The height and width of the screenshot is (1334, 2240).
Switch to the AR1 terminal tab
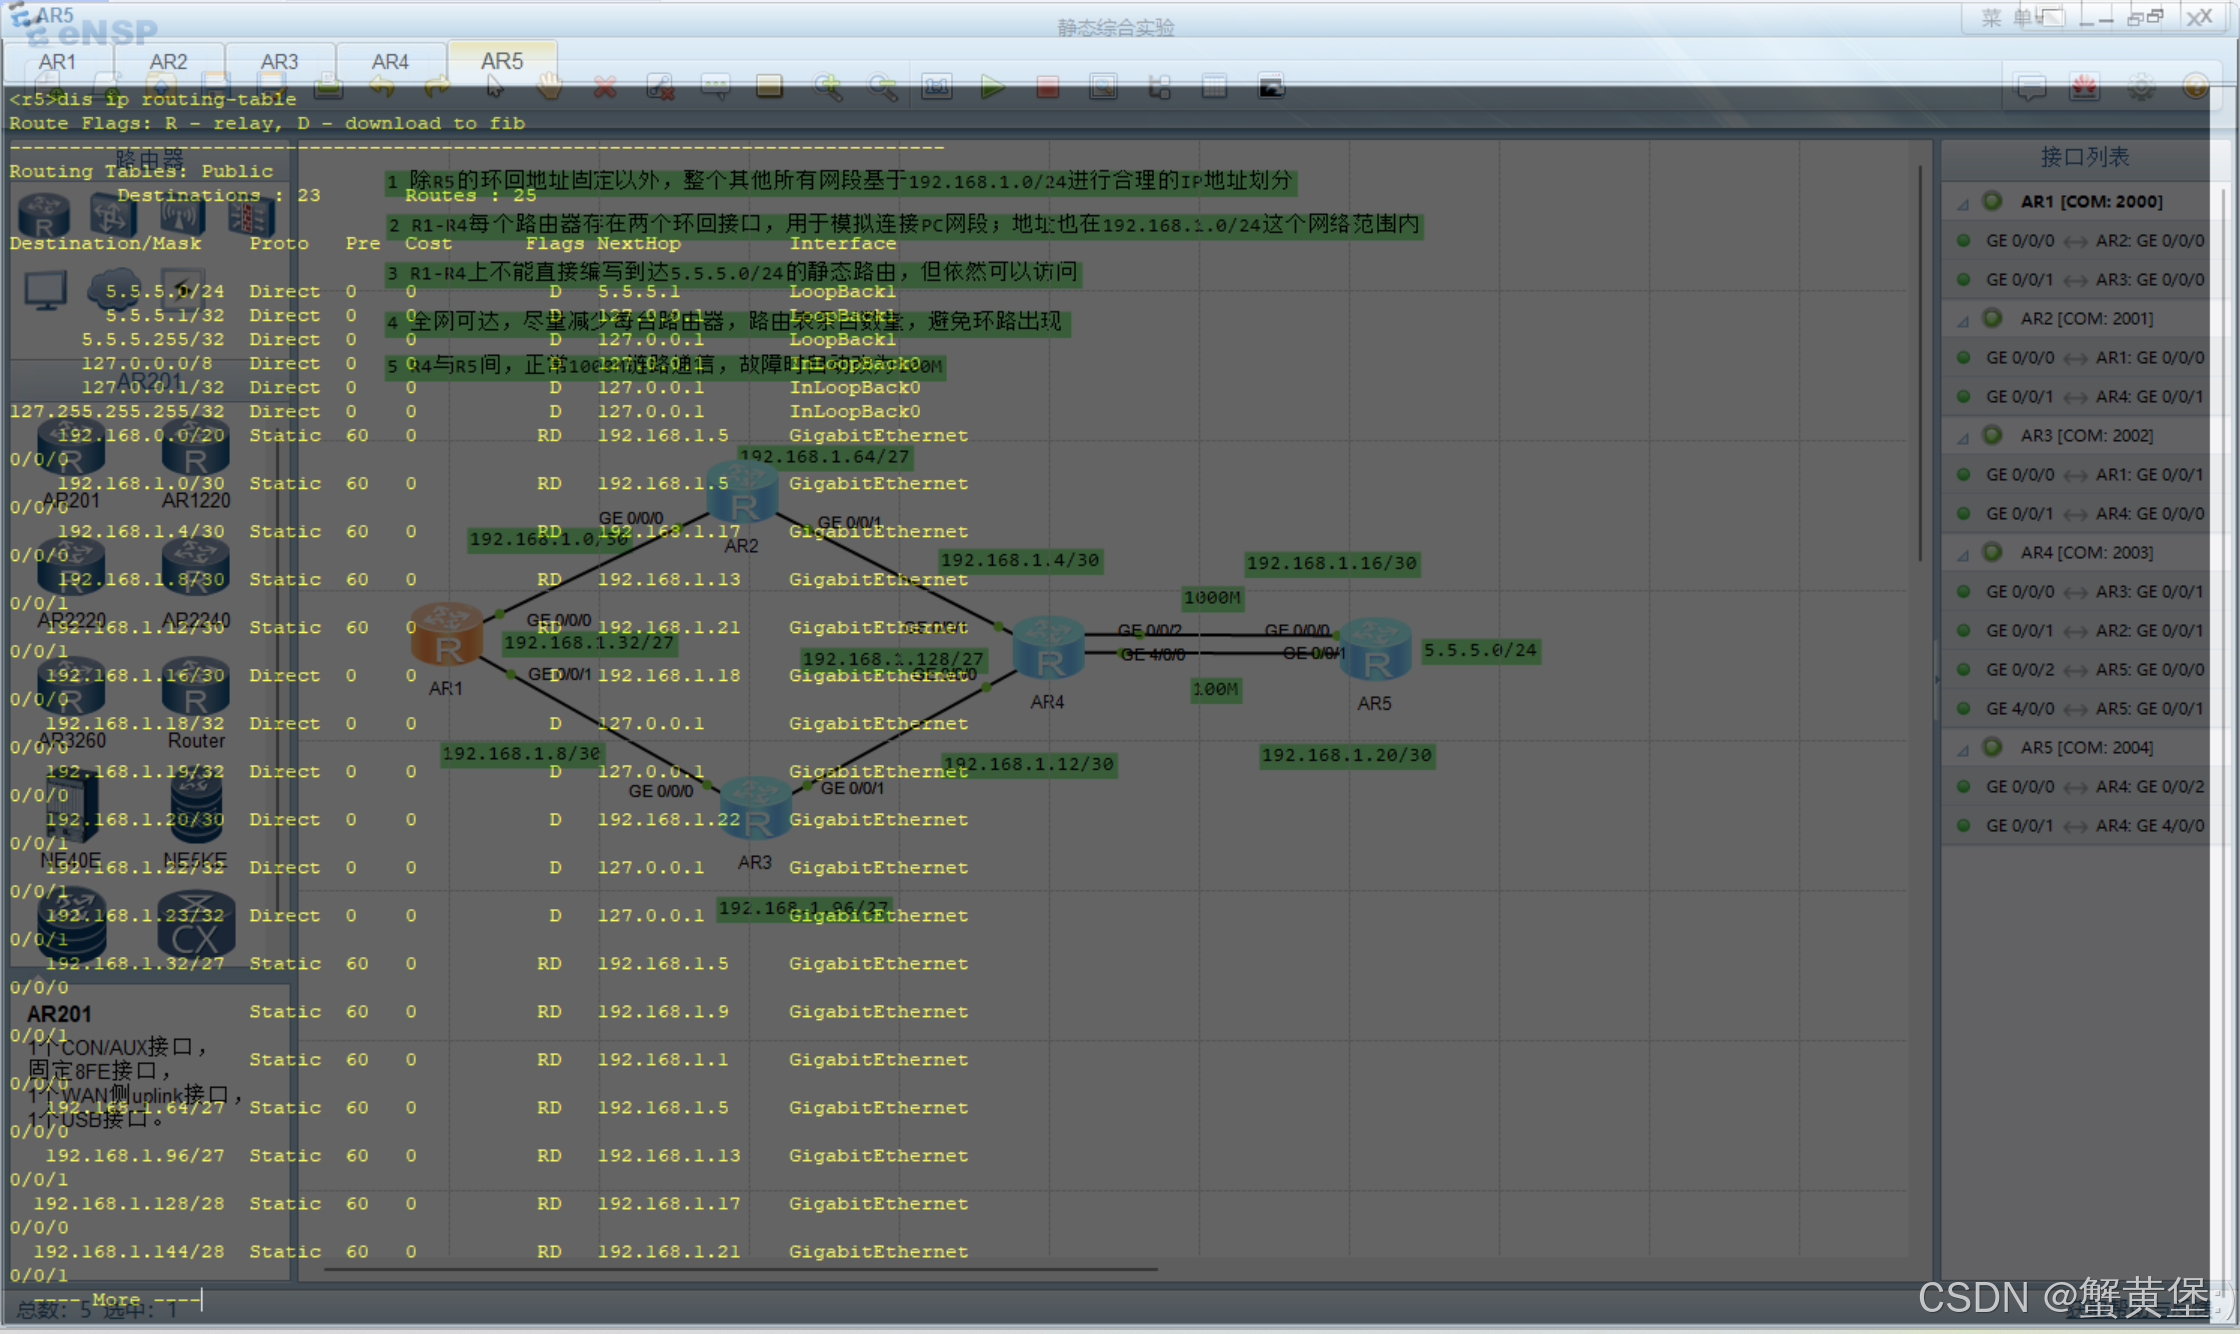pyautogui.click(x=57, y=62)
